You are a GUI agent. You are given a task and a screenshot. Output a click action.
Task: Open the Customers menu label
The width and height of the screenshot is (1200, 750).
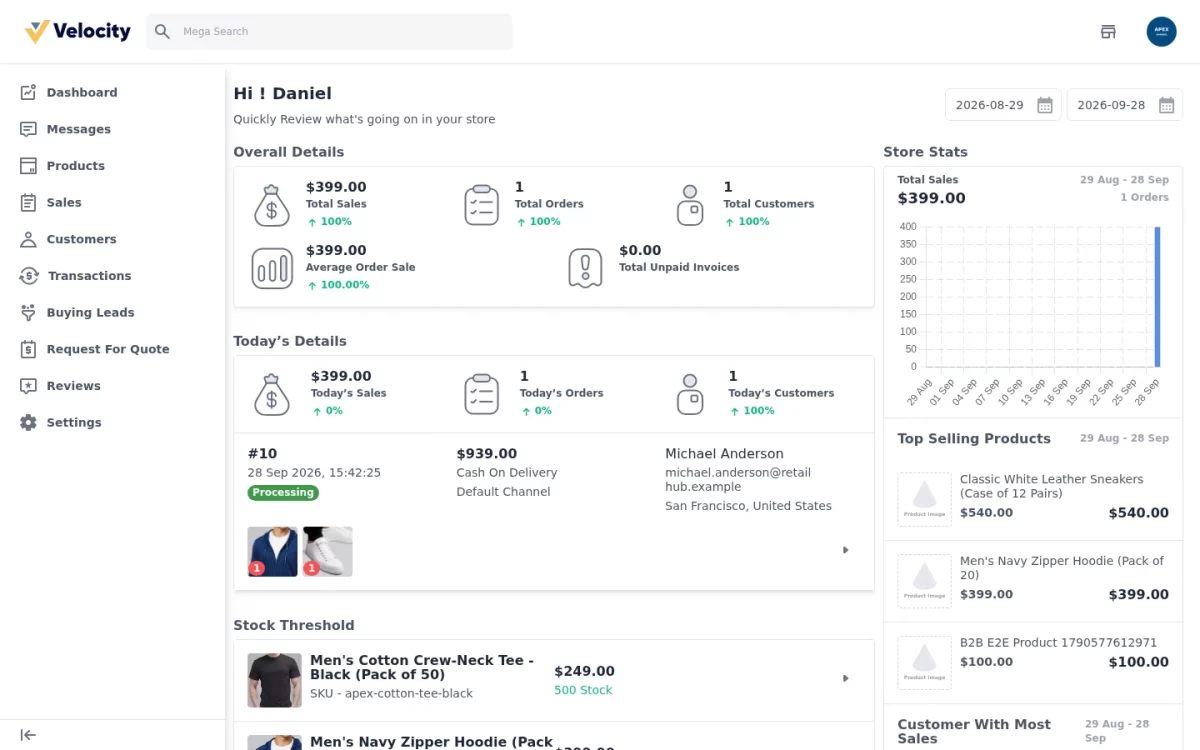coord(82,239)
